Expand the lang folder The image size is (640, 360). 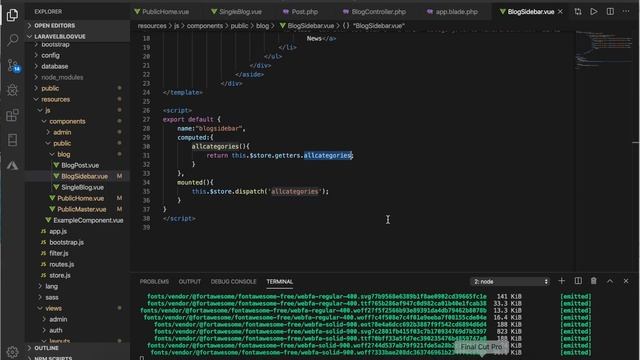click(51, 286)
